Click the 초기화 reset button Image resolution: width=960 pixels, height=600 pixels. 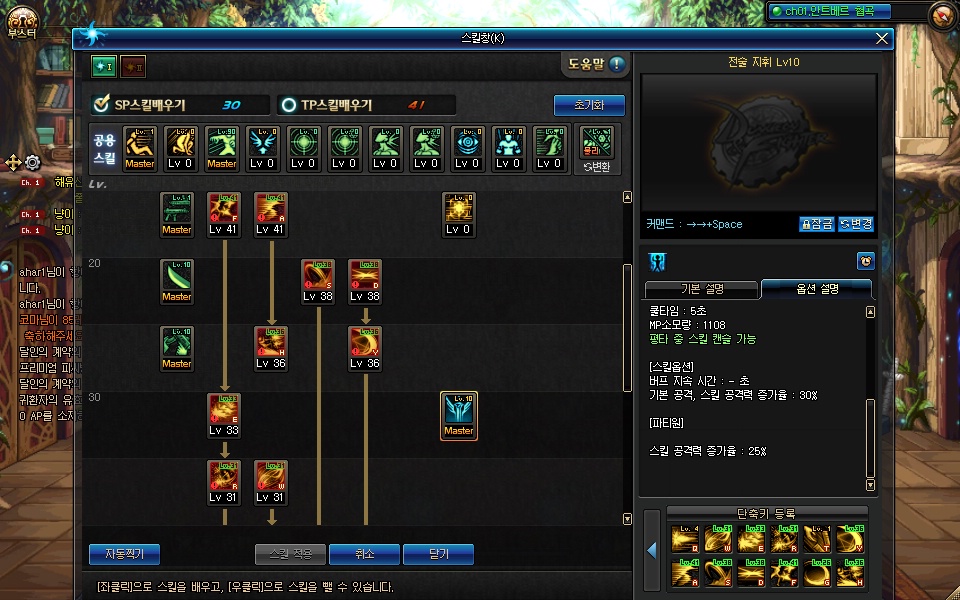589,105
